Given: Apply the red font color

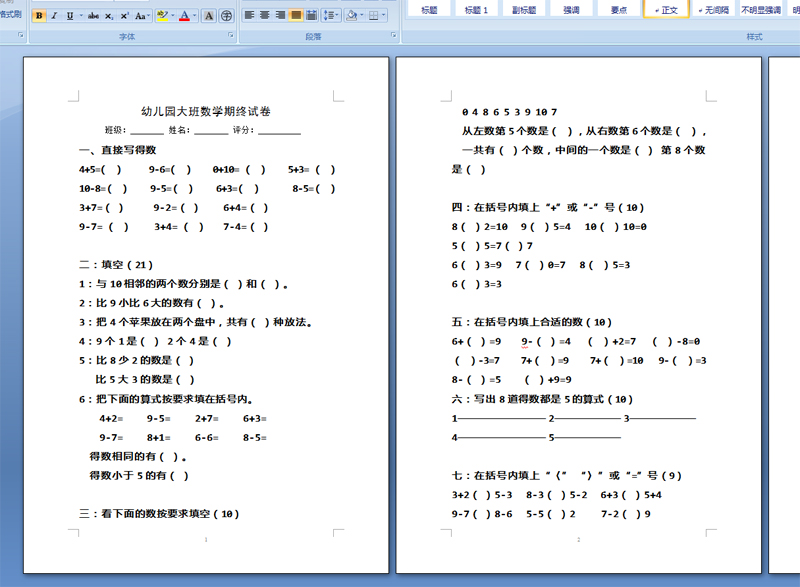Looking at the screenshot, I should click(x=185, y=16).
